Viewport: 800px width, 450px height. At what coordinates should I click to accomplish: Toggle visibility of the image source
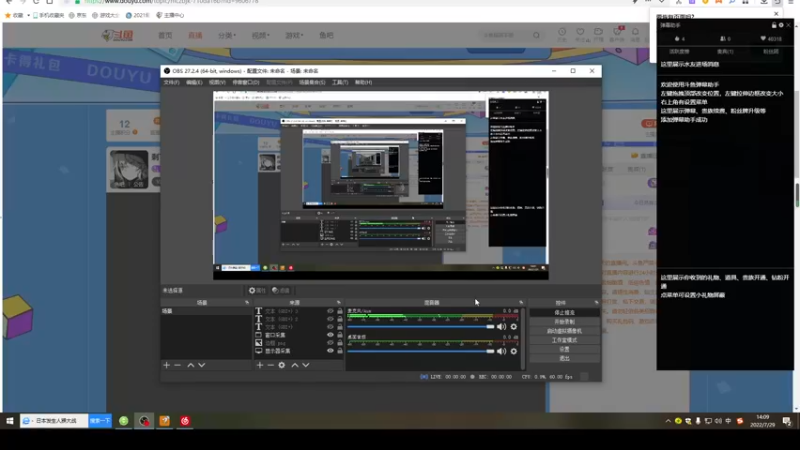330,343
